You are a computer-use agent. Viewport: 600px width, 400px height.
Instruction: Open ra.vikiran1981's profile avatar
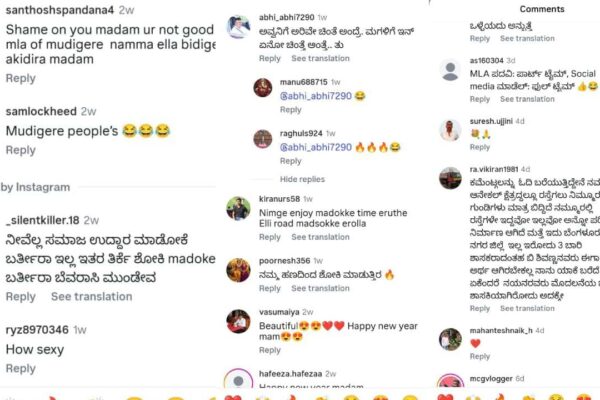(x=450, y=178)
